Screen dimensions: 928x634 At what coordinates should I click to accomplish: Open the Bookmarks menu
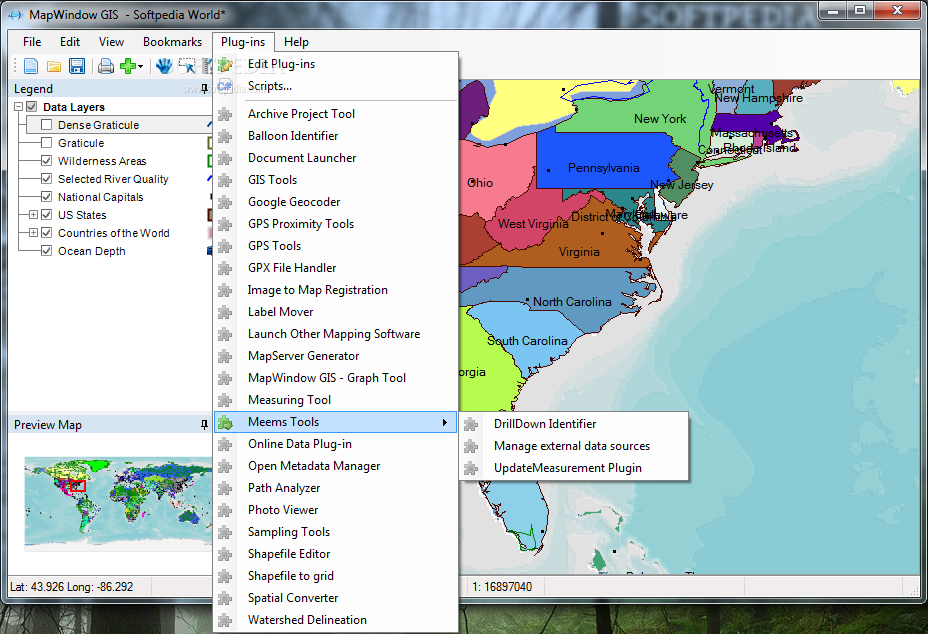coord(172,42)
